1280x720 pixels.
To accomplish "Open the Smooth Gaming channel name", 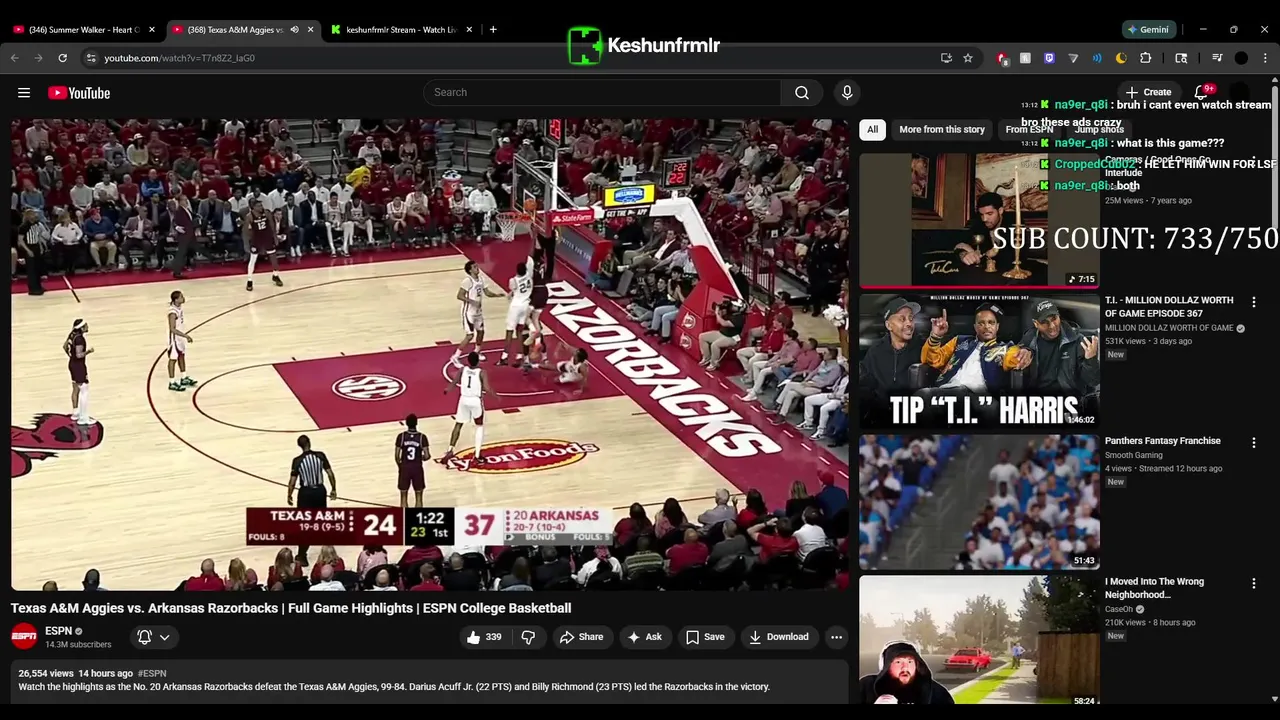I will 1133,455.
